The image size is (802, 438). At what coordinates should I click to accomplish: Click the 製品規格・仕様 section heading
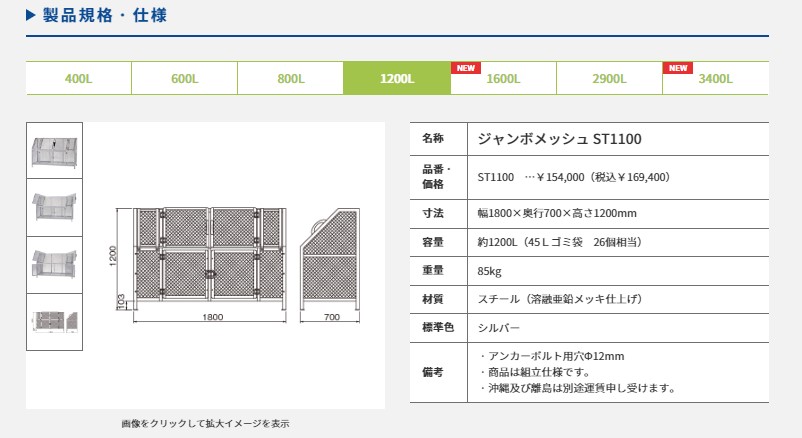(x=105, y=15)
